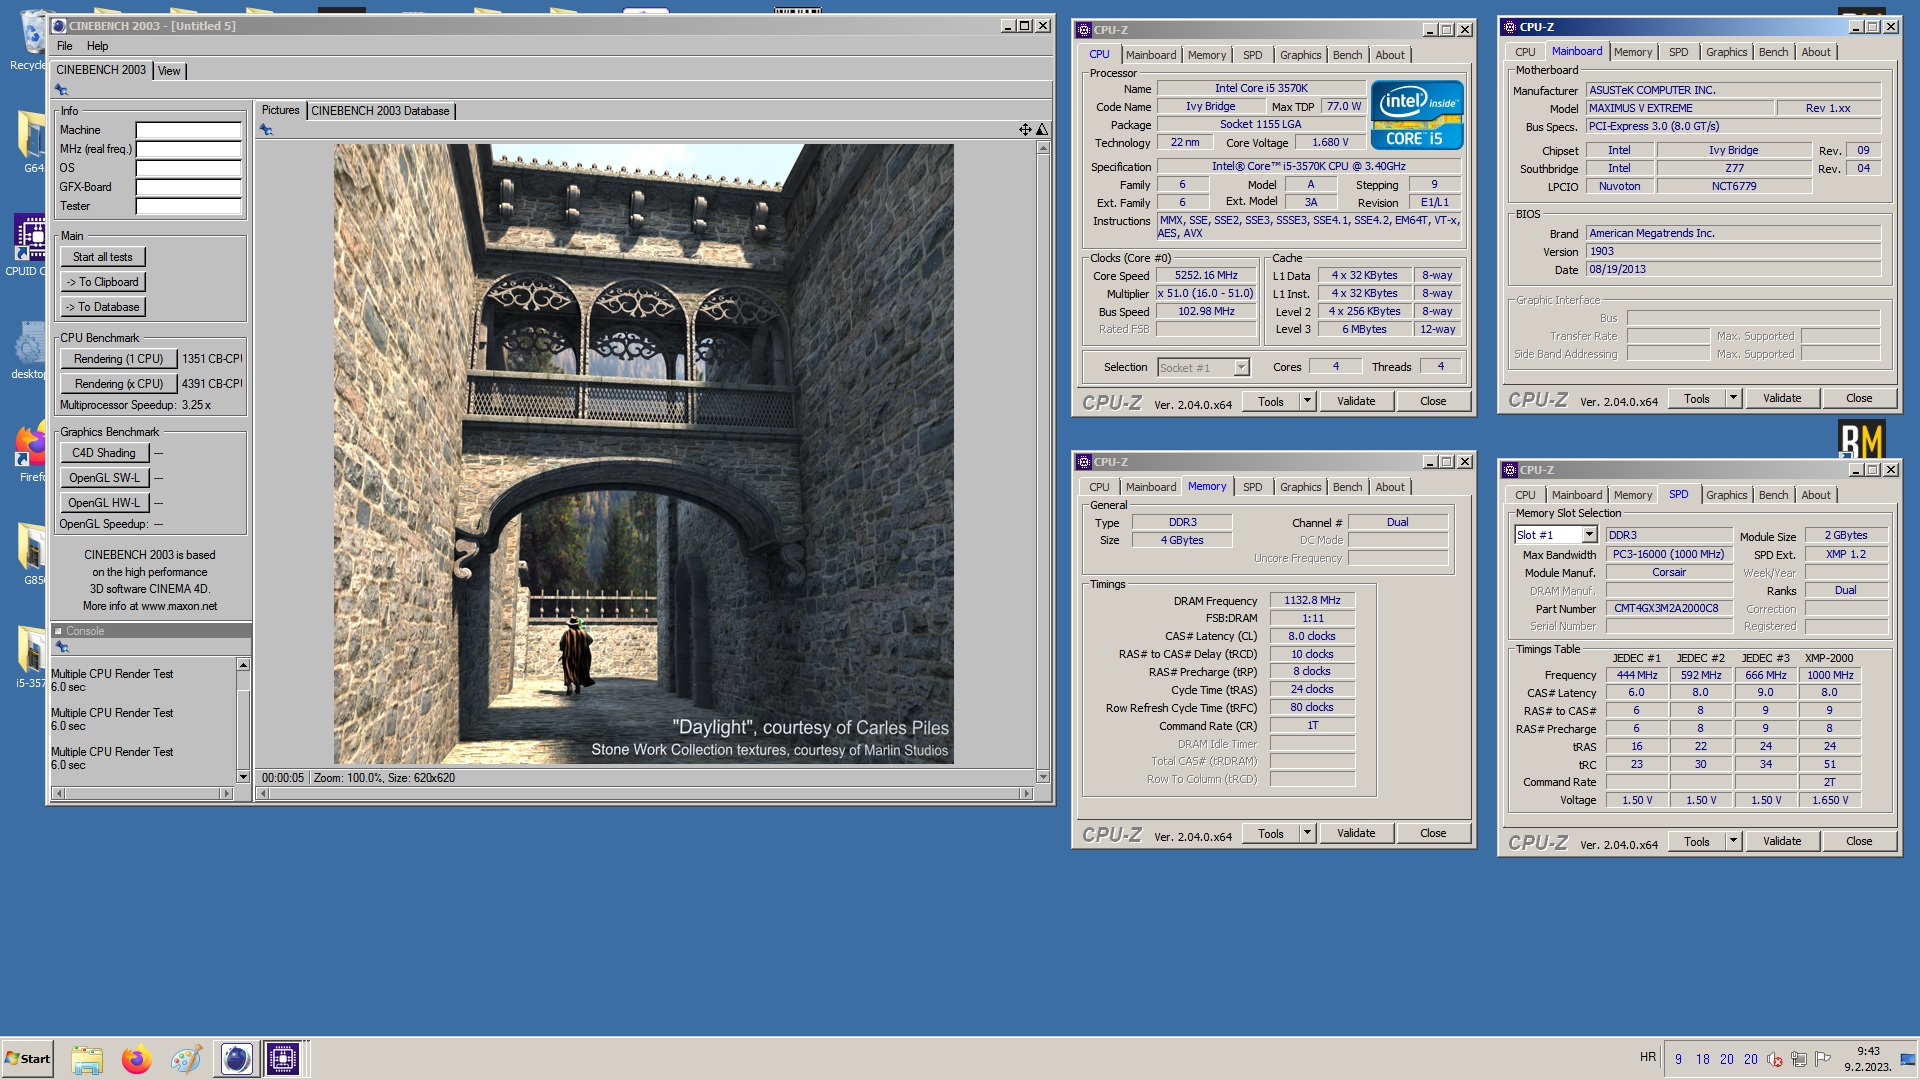The width and height of the screenshot is (1920, 1080).
Task: Open the File menu in CINEBENCH
Action: pos(65,46)
